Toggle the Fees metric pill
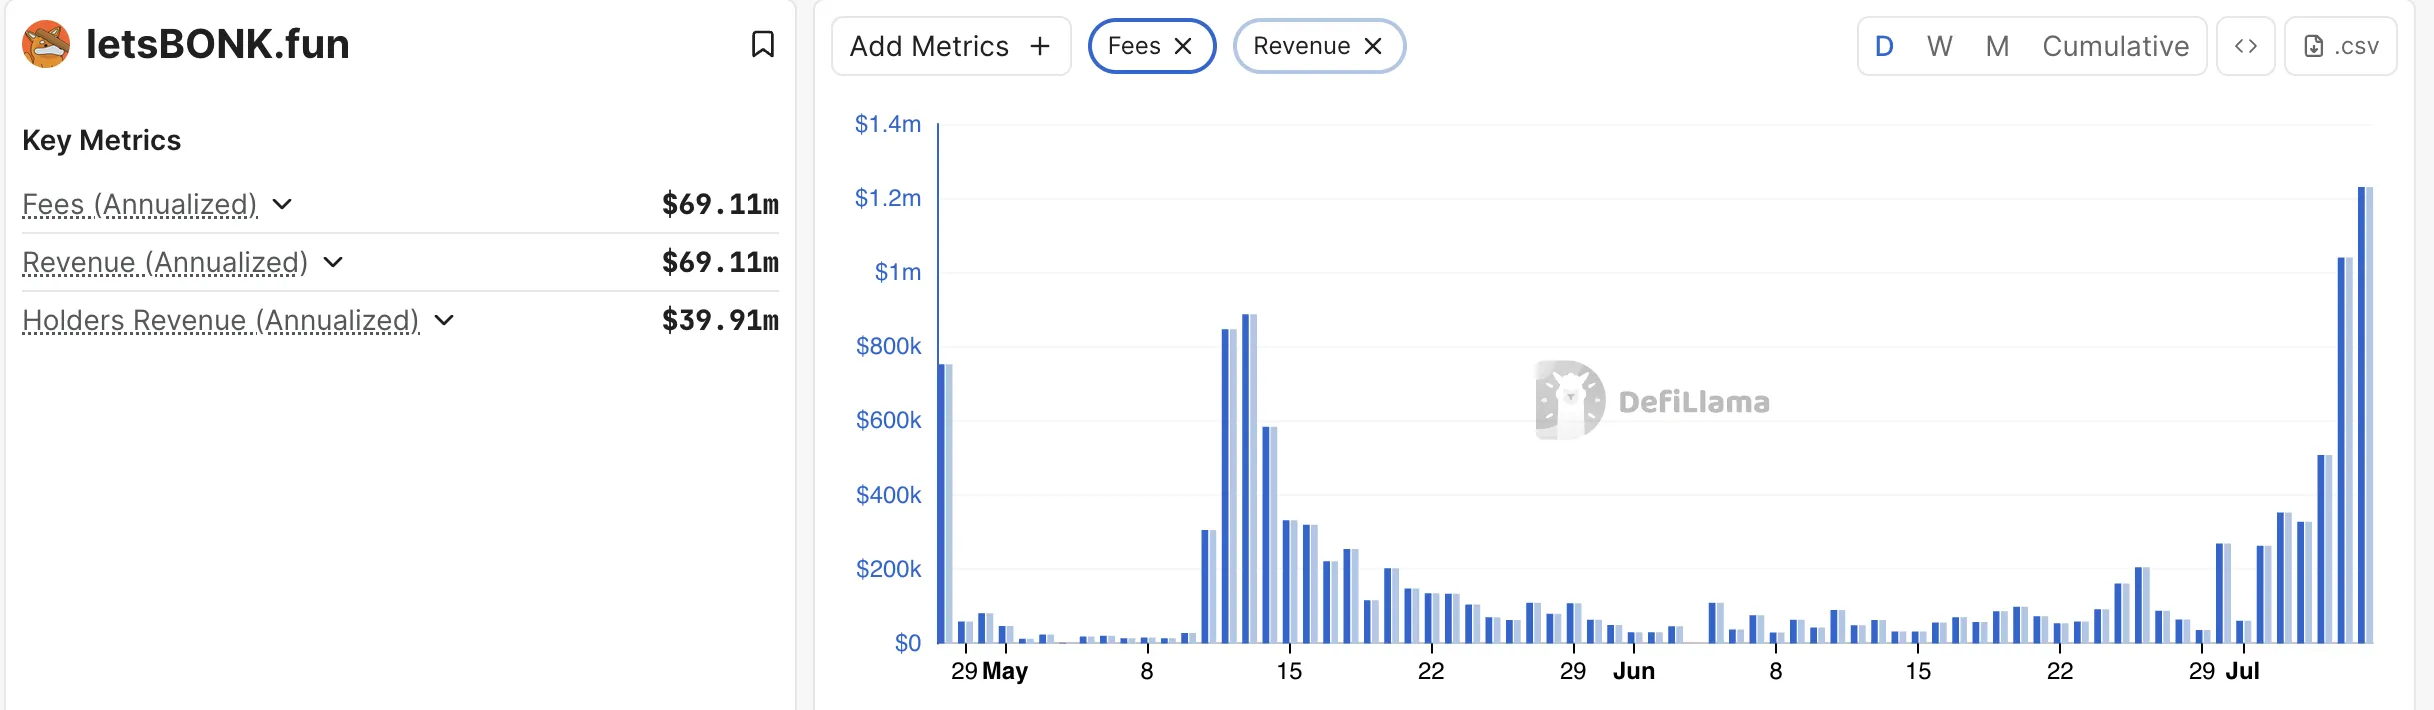Viewport: 2434px width, 710px height. 1134,46
